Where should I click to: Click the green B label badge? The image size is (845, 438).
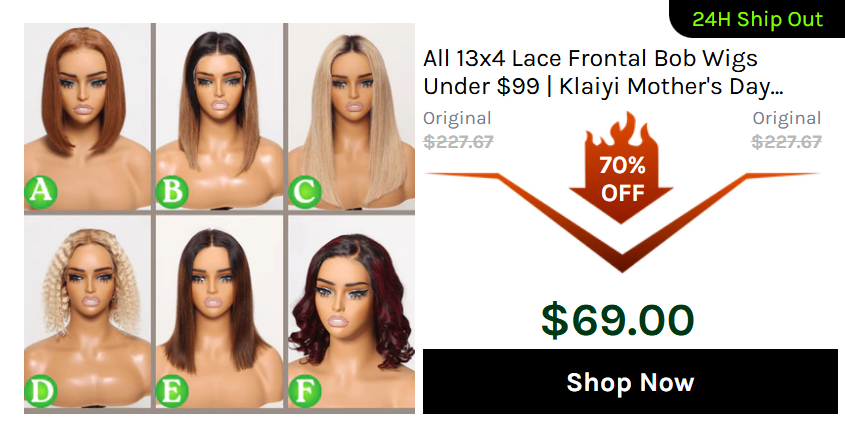pos(172,192)
